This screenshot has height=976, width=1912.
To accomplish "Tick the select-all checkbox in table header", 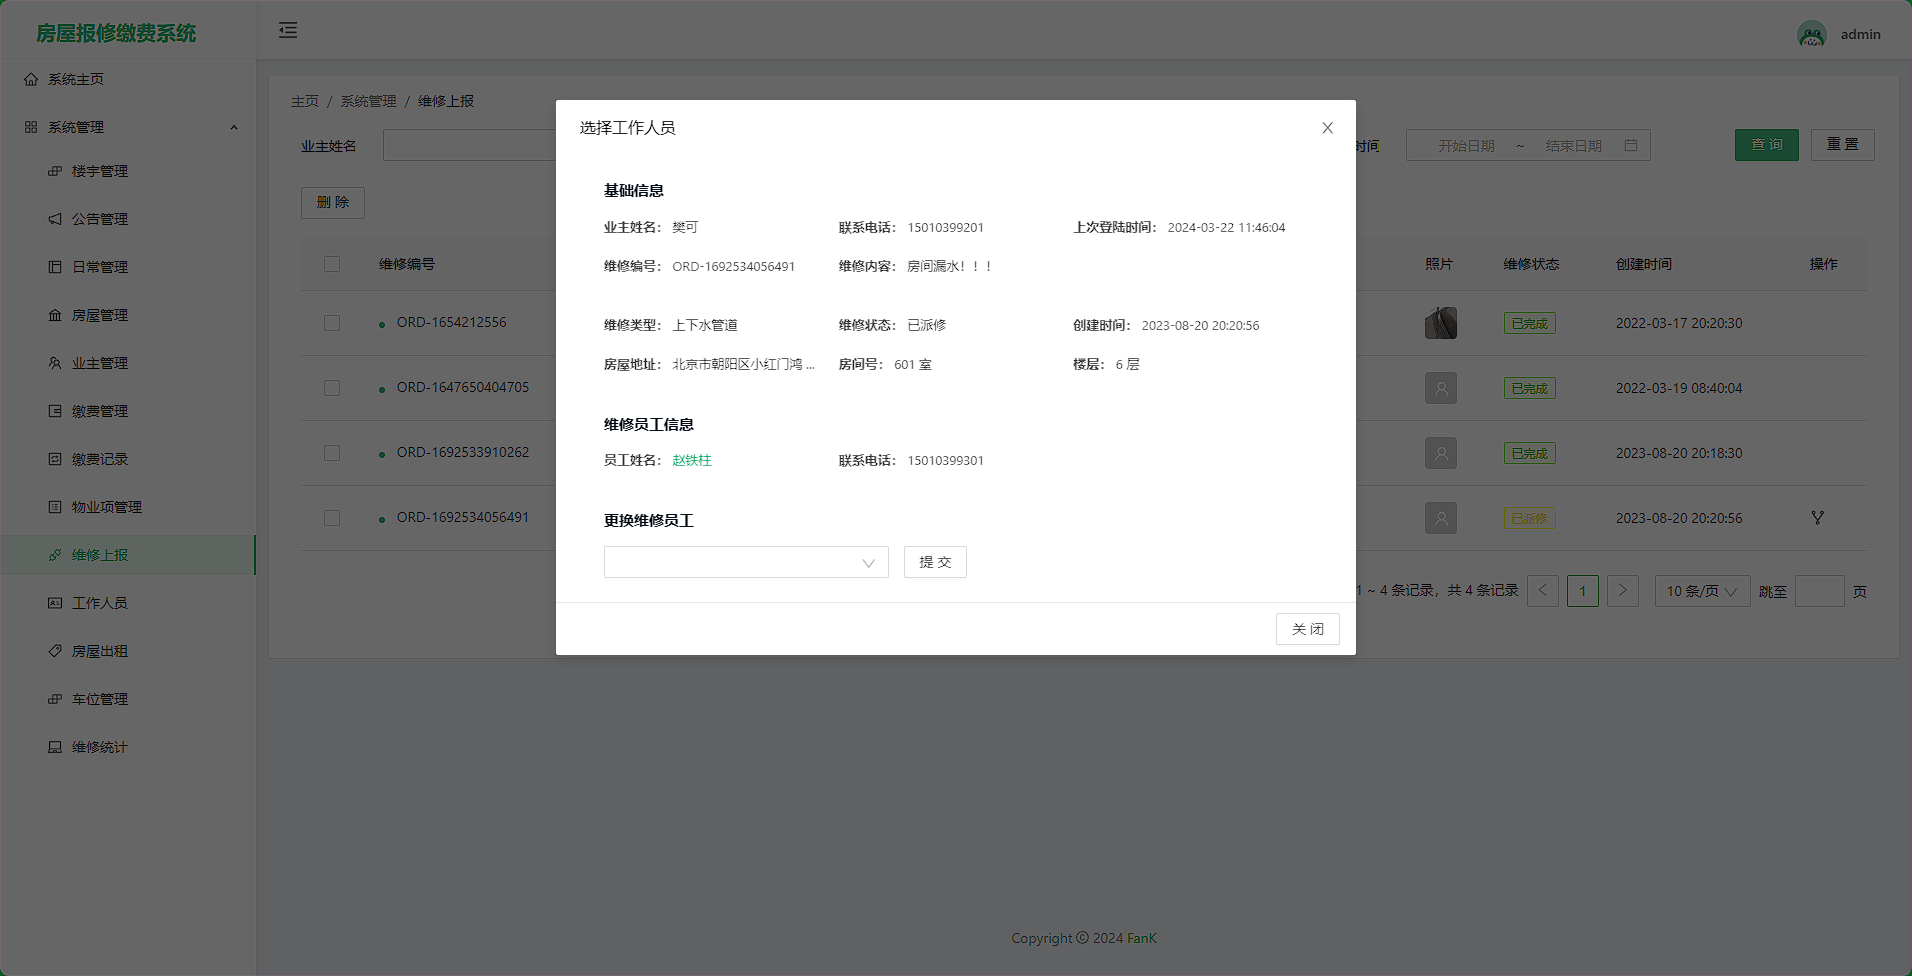I will (x=332, y=264).
